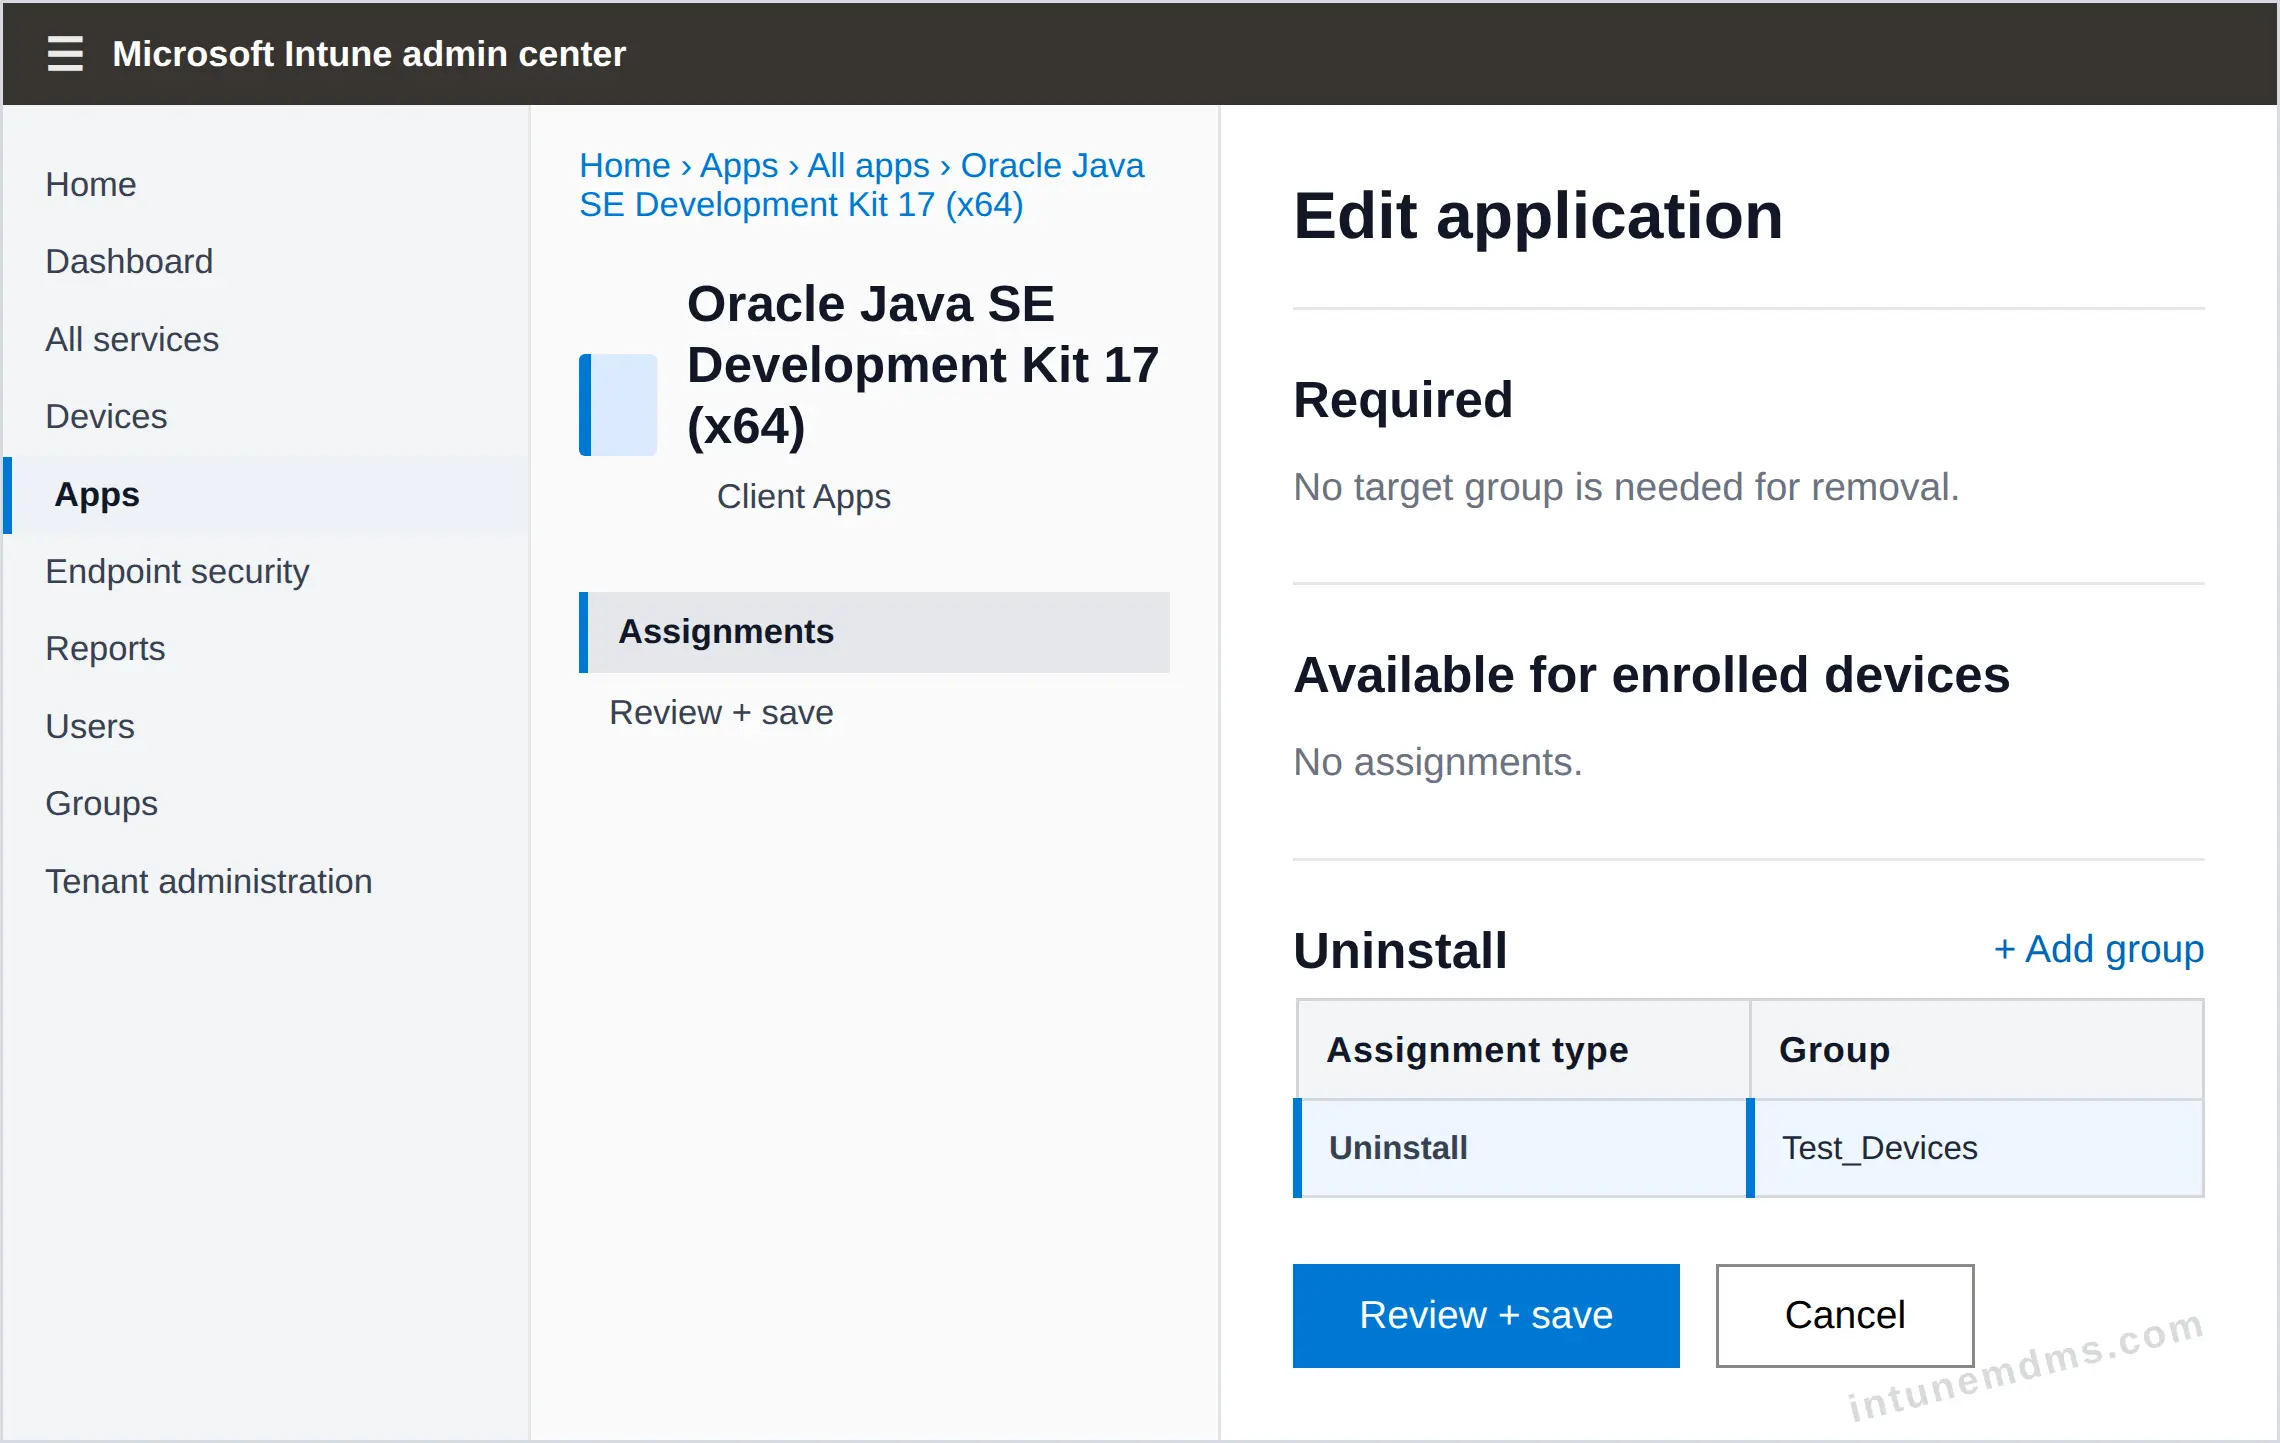Open Users from left navigation
The height and width of the screenshot is (1443, 2280).
90,726
